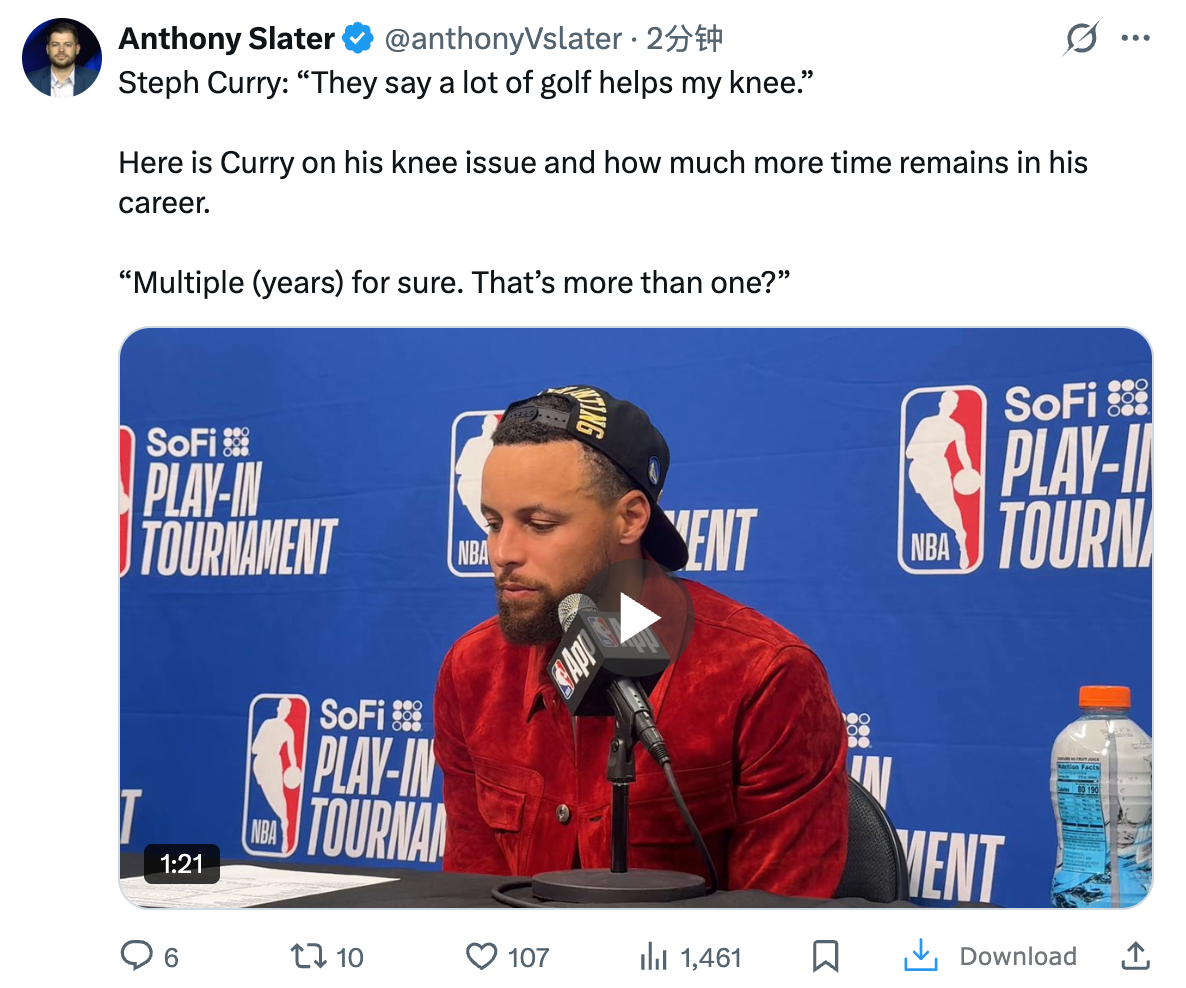Click the blue download arrow icon
This screenshot has width=1186, height=988.
coord(920,957)
